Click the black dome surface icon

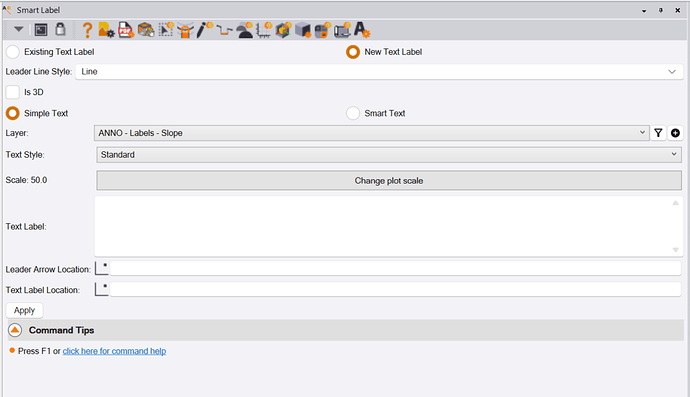[244, 30]
